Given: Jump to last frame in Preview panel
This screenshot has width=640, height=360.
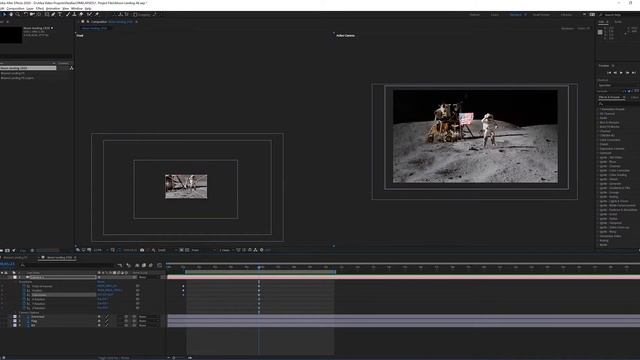Looking at the screenshot, I should pyautogui.click(x=634, y=73).
